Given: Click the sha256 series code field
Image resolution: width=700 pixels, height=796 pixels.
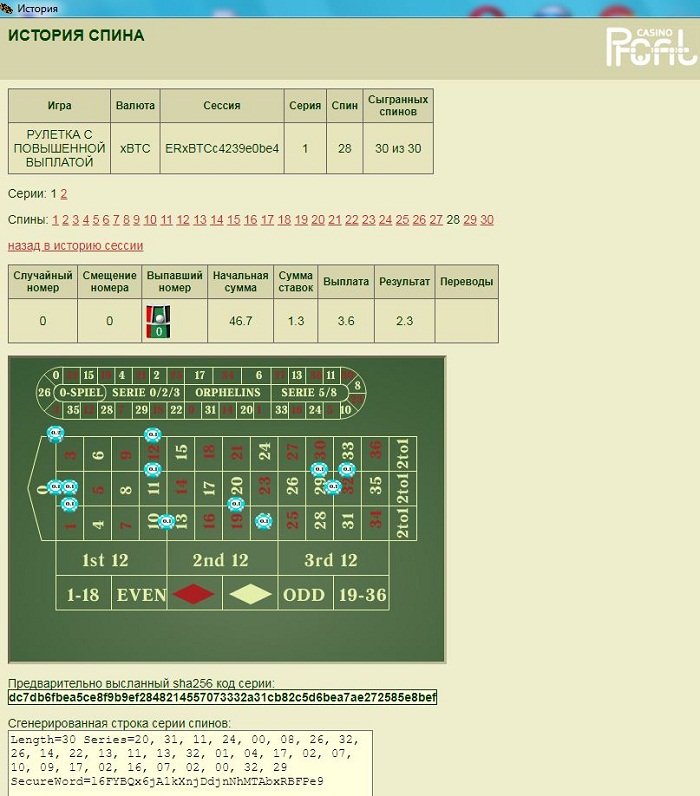Looking at the screenshot, I should (x=222, y=697).
